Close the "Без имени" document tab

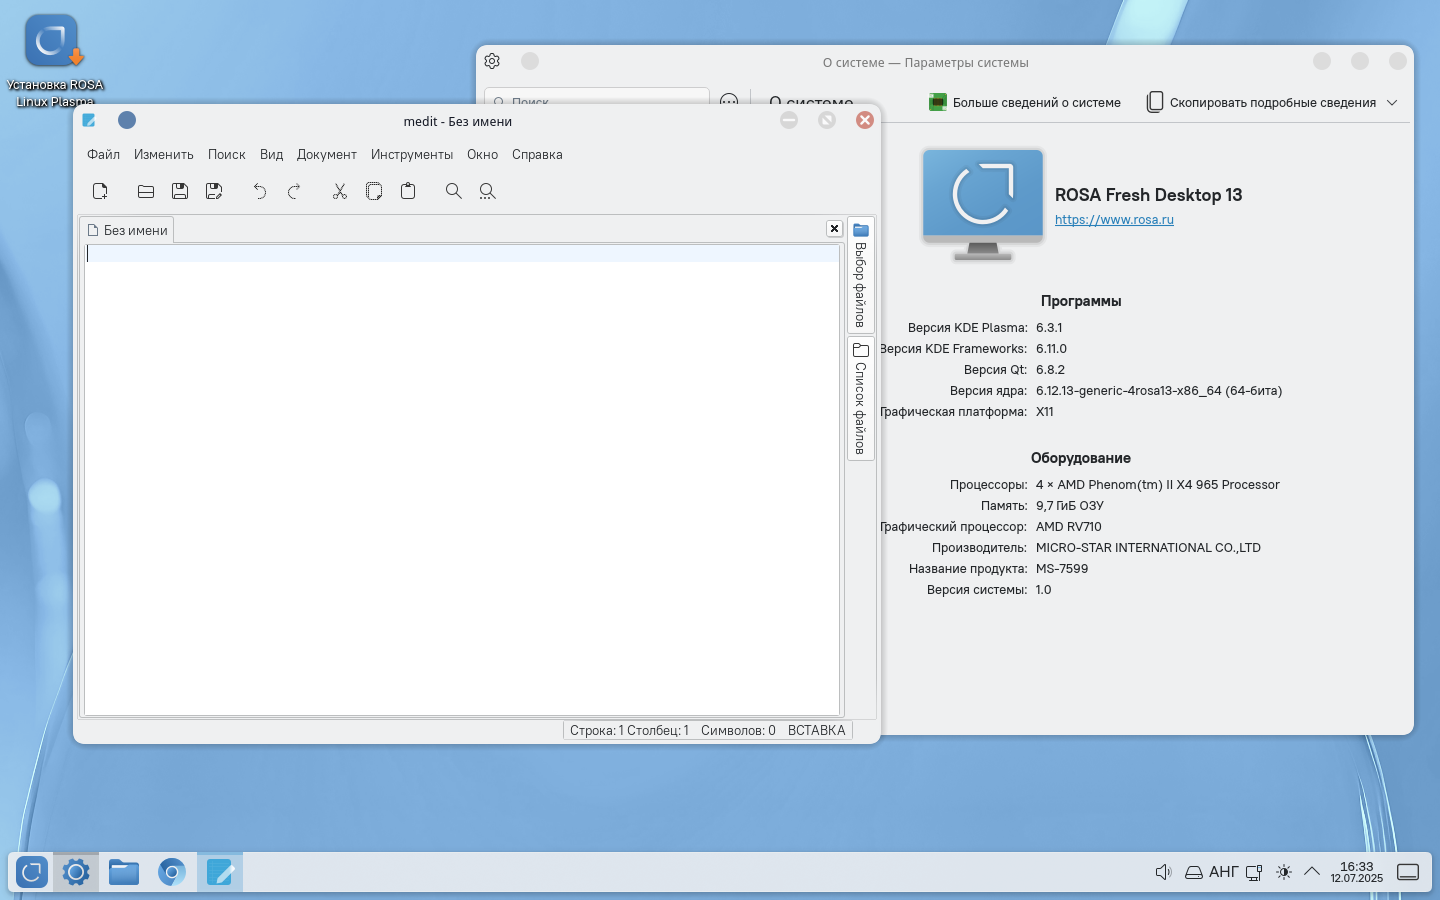click(x=834, y=229)
